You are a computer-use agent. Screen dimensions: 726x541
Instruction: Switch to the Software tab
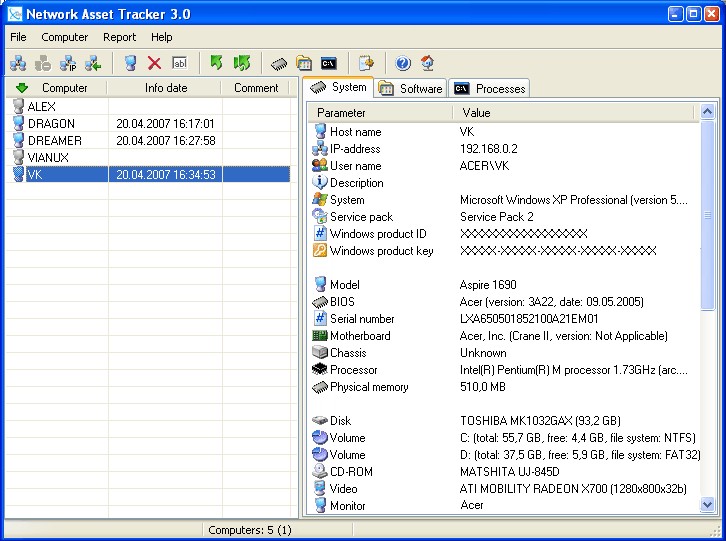[x=411, y=88]
